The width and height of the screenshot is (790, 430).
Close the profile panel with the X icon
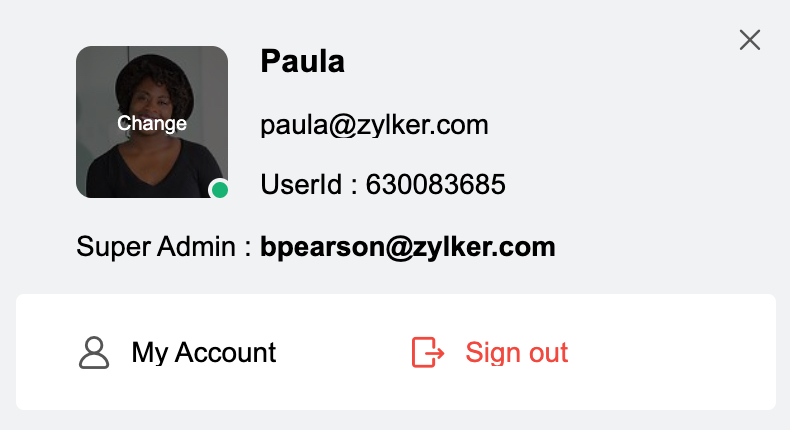coord(750,40)
